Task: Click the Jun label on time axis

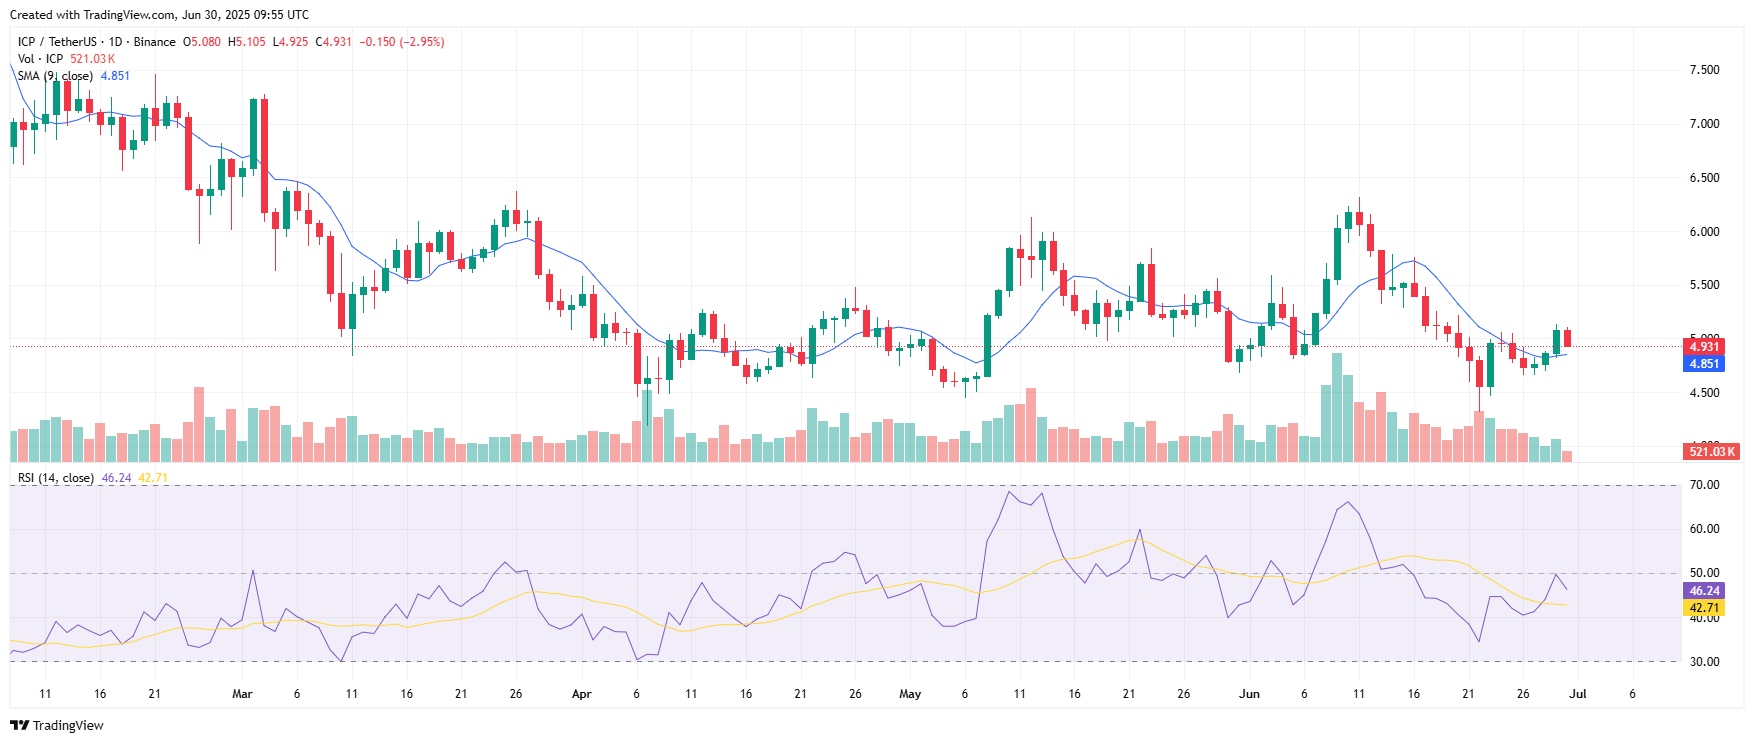Action: tap(1249, 694)
